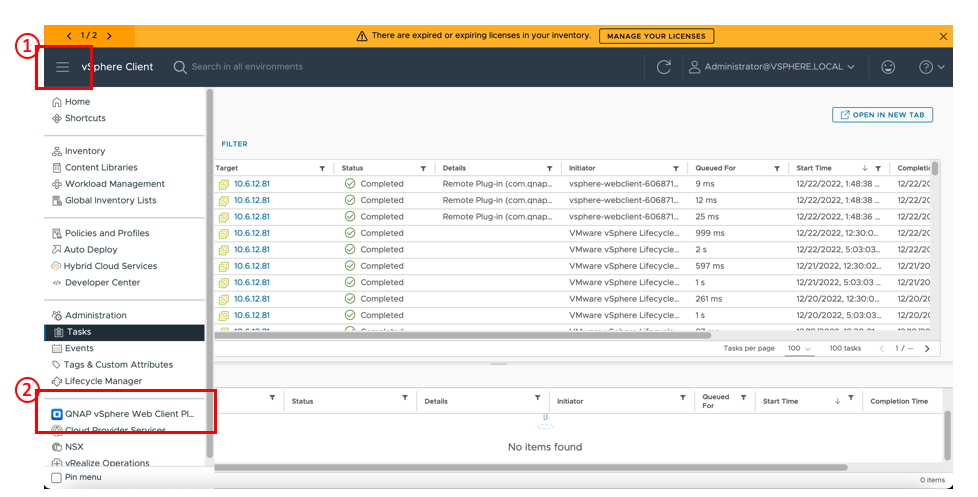Filter the Initiator column
This screenshot has height=497, width=978.
[676, 168]
